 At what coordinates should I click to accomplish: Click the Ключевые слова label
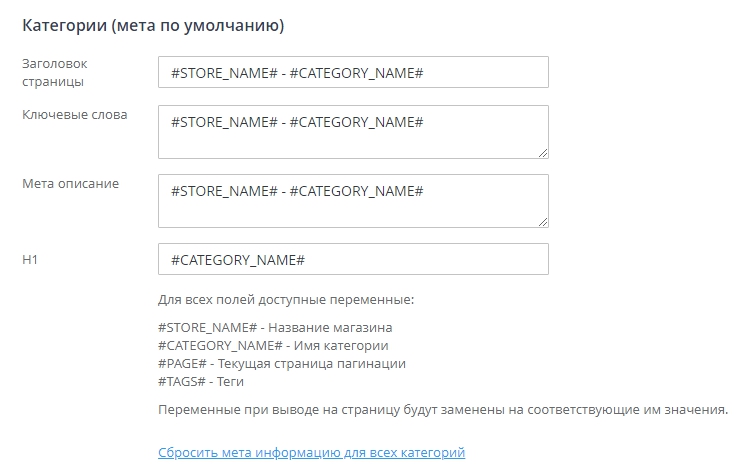[75, 115]
